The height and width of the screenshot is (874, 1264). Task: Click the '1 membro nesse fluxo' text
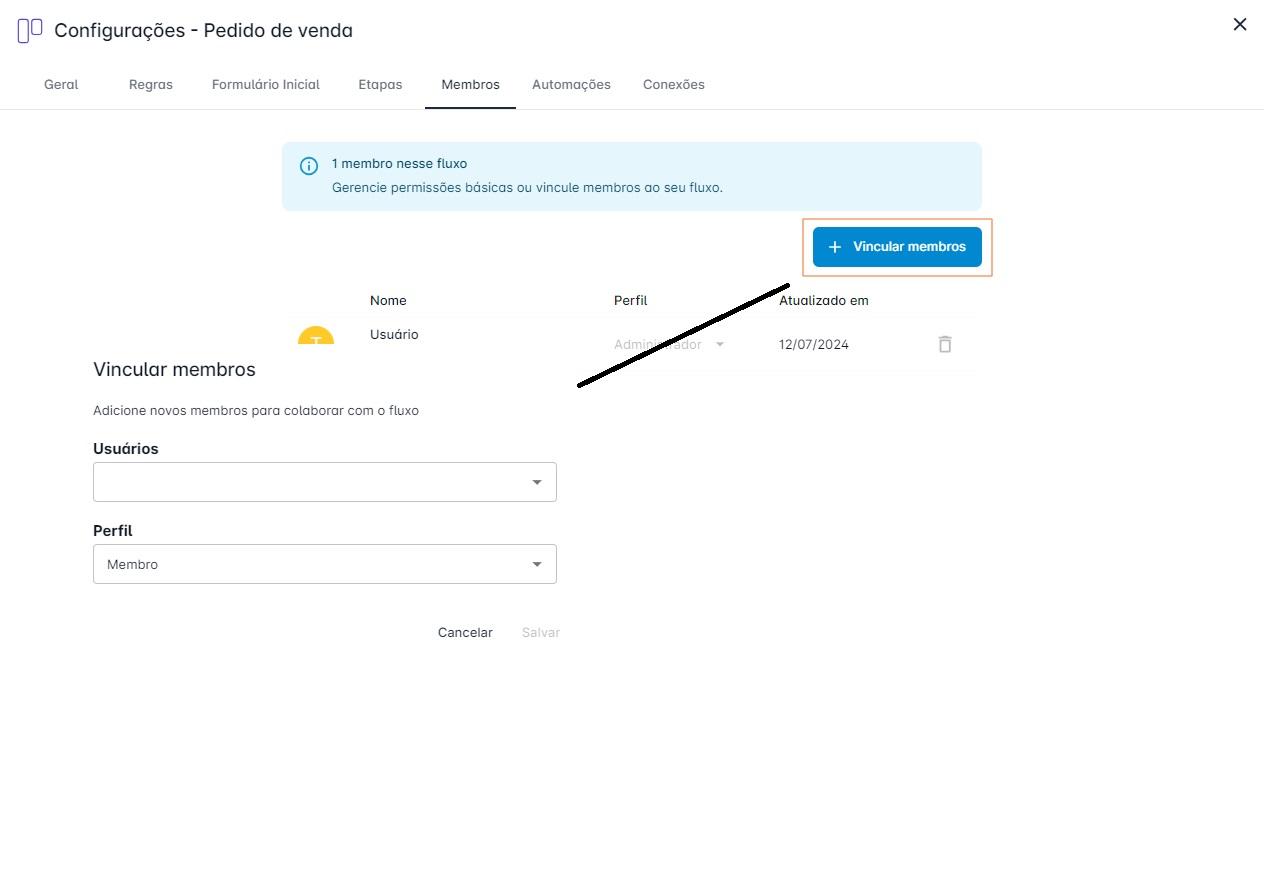coord(399,163)
